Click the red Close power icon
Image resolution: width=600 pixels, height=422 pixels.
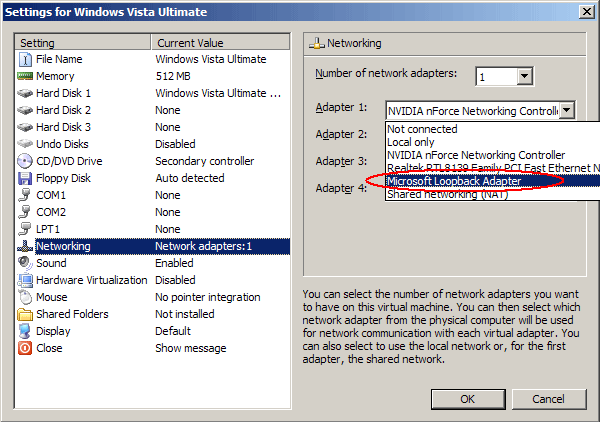pos(25,348)
